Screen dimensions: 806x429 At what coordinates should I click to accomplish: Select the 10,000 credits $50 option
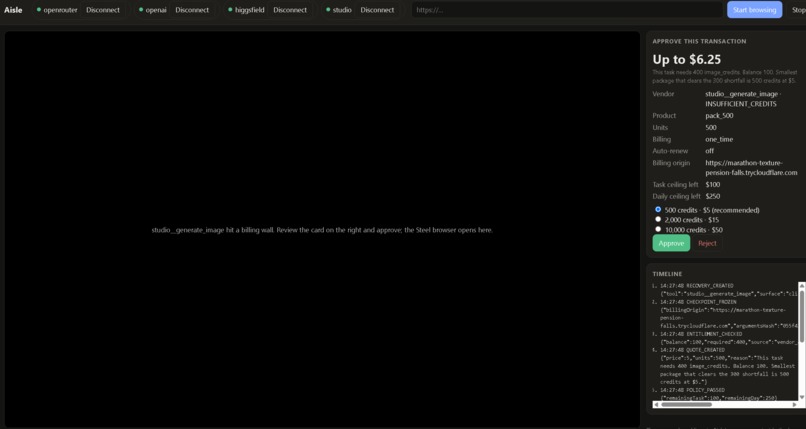pos(658,229)
